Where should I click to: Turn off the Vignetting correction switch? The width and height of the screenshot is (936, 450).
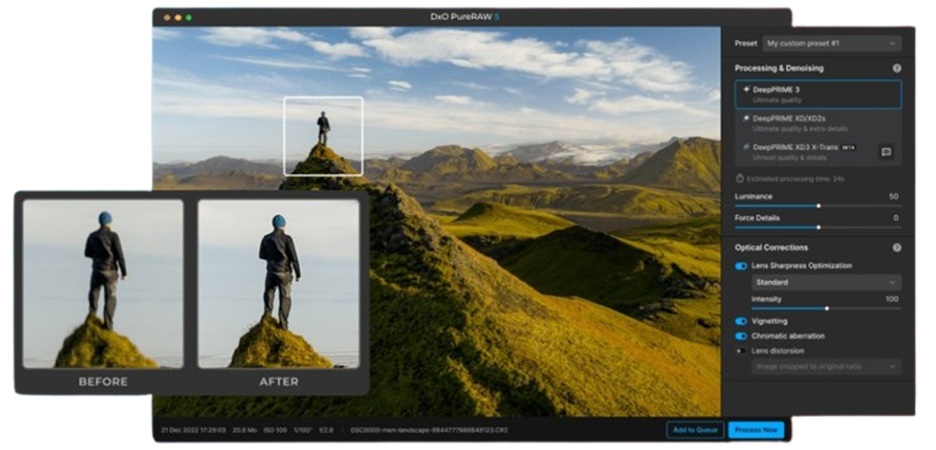pos(741,321)
